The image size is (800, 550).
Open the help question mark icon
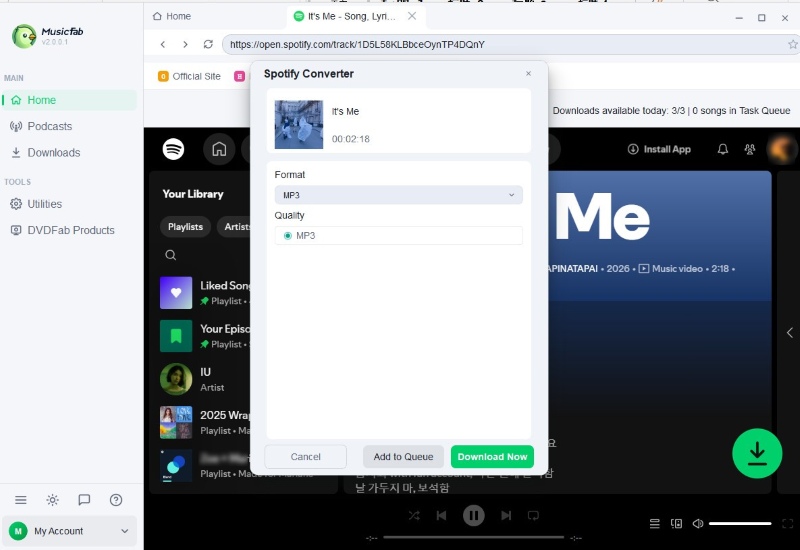[116, 500]
